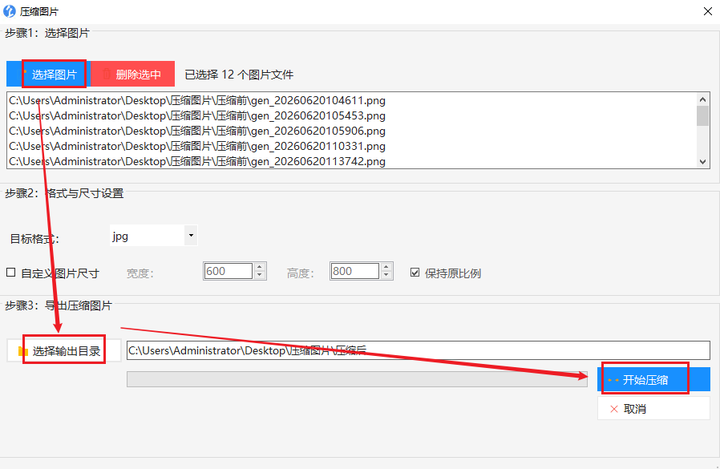This screenshot has height=469, width=720.
Task: Click the file list scroll up arrow
Action: pos(703,99)
